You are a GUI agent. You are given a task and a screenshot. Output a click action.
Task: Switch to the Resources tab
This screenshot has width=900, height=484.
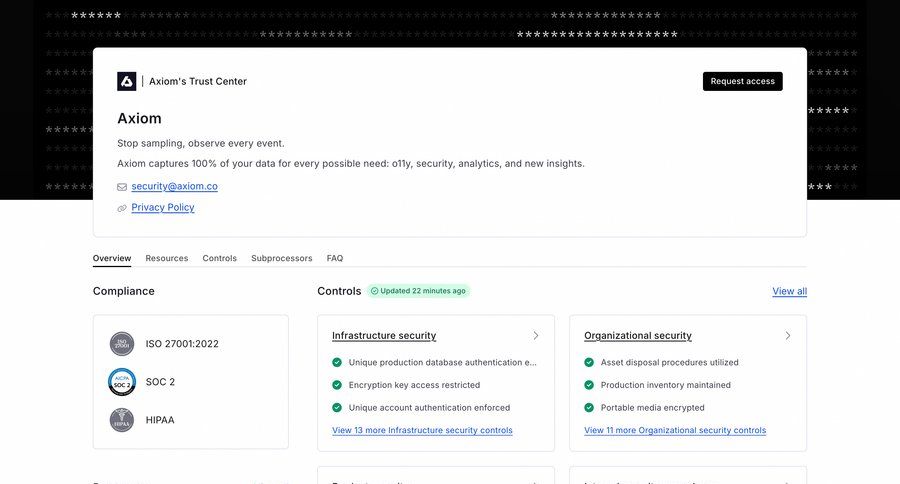pyautogui.click(x=166, y=258)
